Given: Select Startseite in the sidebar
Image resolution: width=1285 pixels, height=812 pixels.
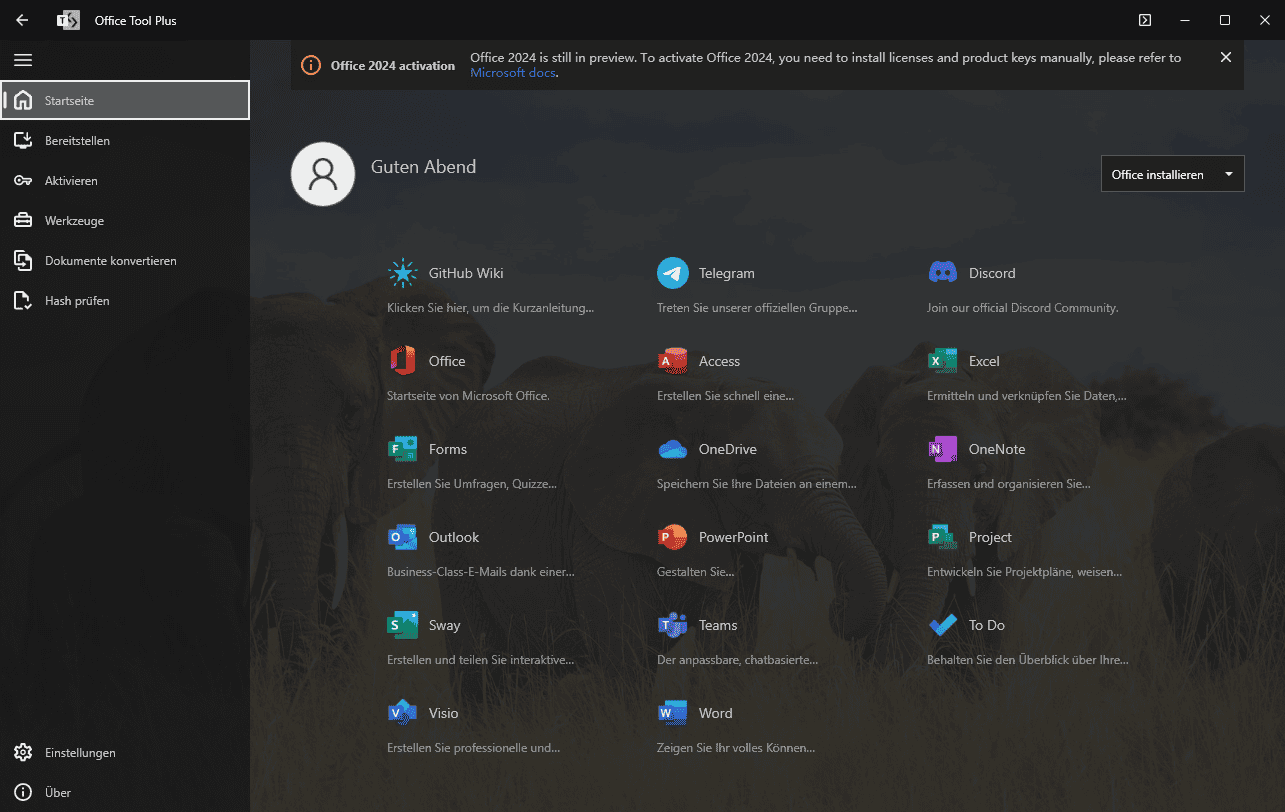Looking at the screenshot, I should point(125,100).
